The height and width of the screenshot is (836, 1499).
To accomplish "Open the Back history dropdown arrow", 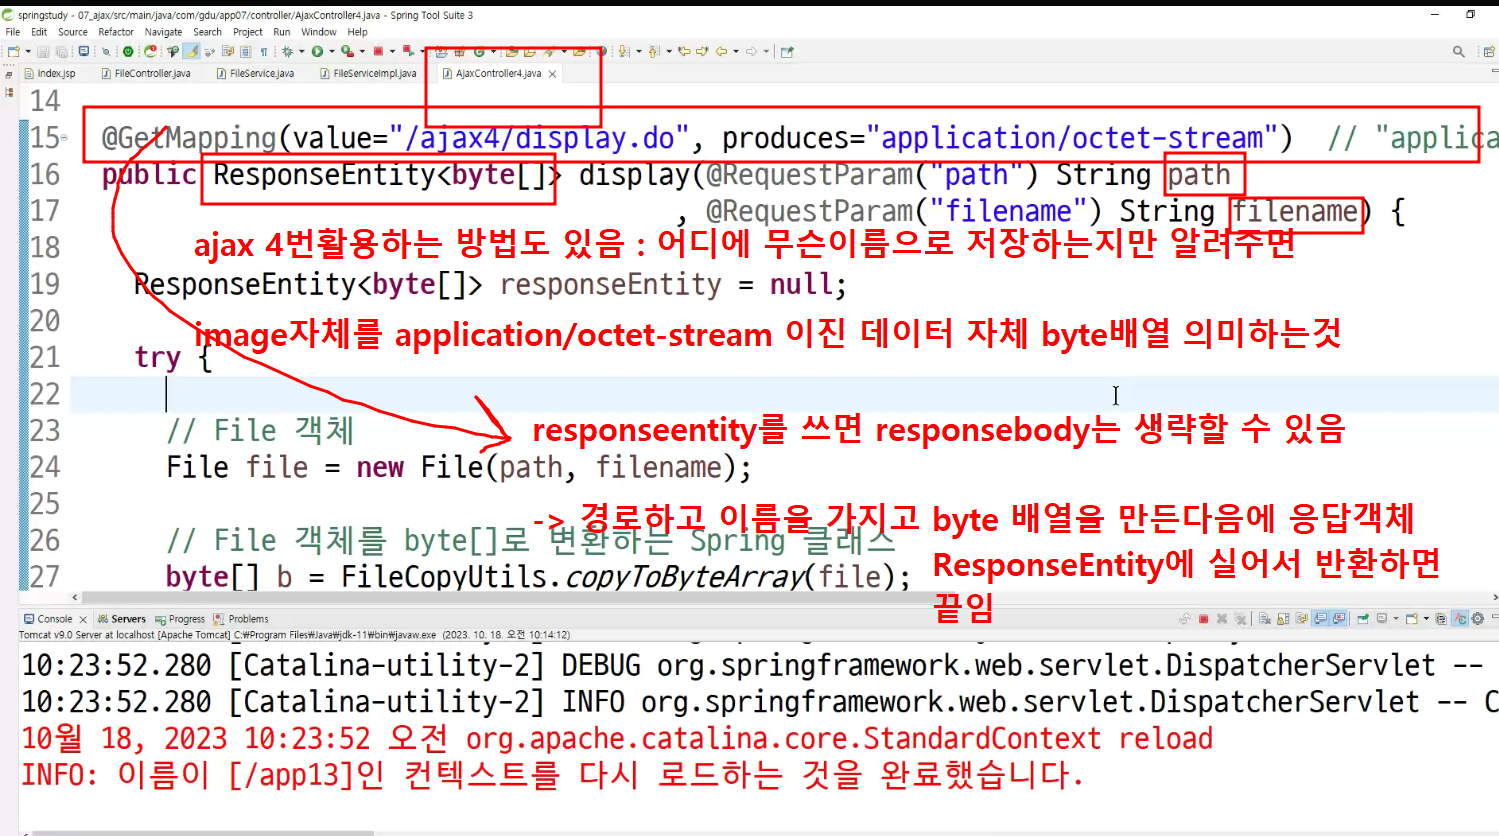I will pos(736,51).
